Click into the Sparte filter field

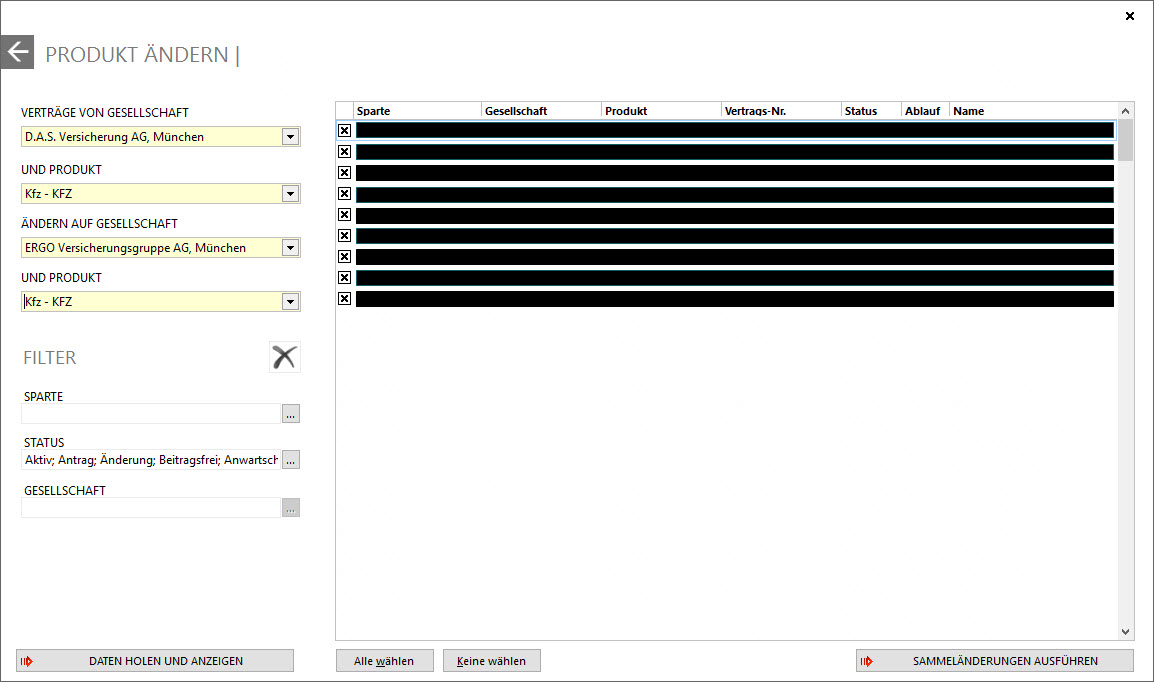tap(150, 414)
